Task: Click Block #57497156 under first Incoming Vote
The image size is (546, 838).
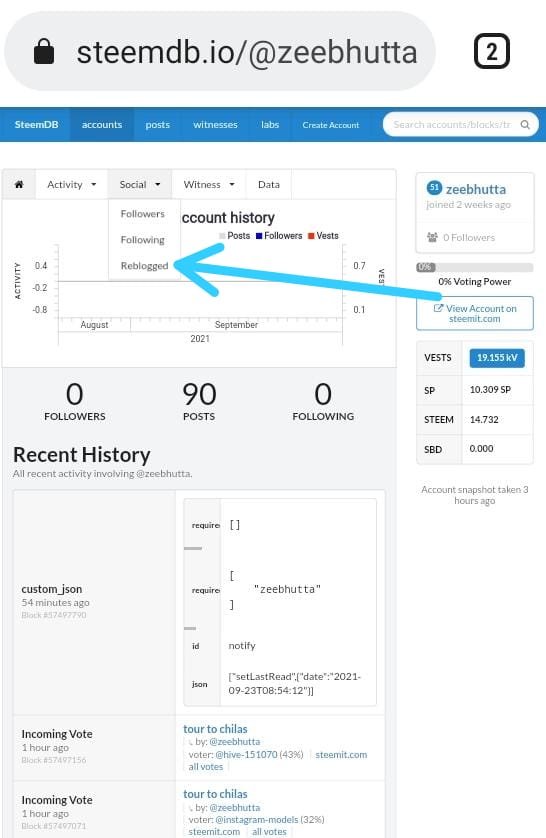Action: 53,760
